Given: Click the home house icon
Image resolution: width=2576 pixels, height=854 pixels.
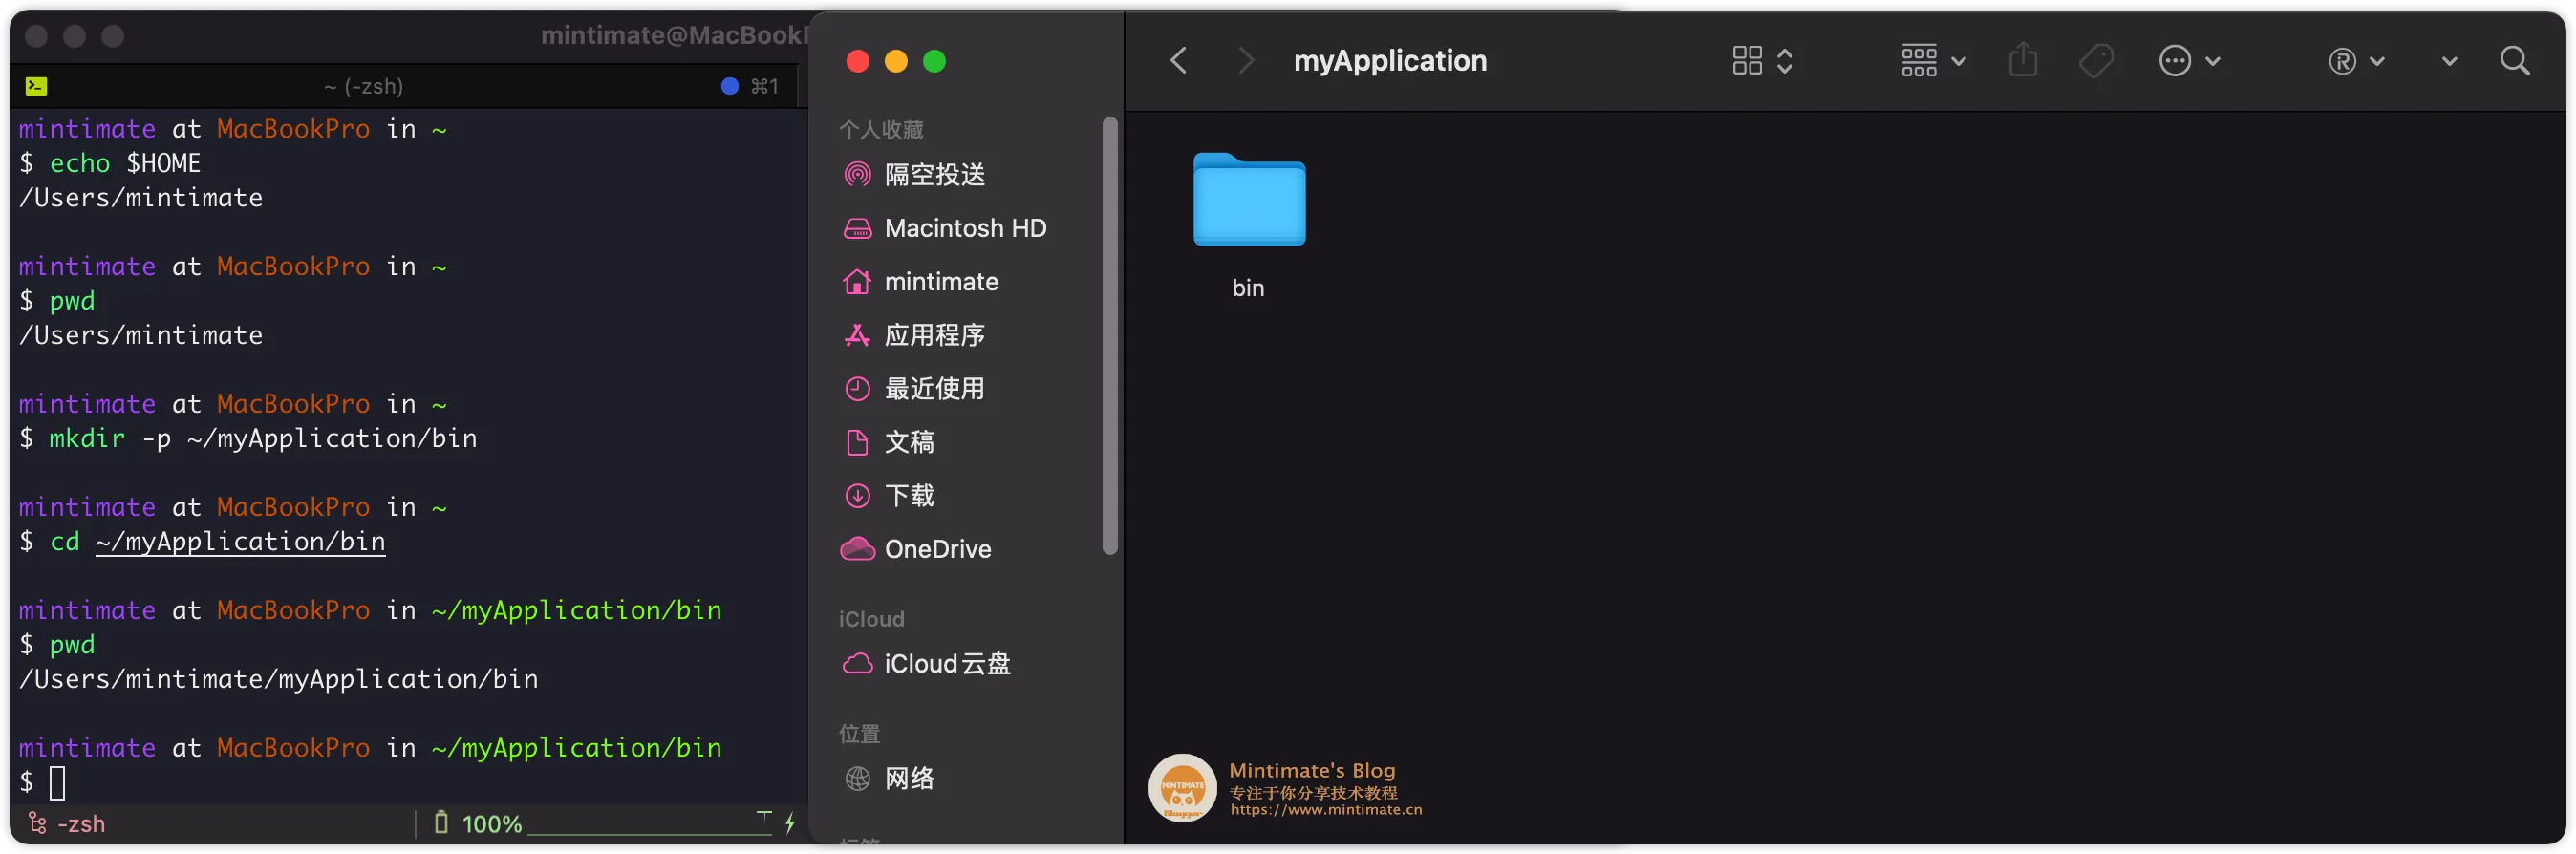Looking at the screenshot, I should [x=857, y=282].
